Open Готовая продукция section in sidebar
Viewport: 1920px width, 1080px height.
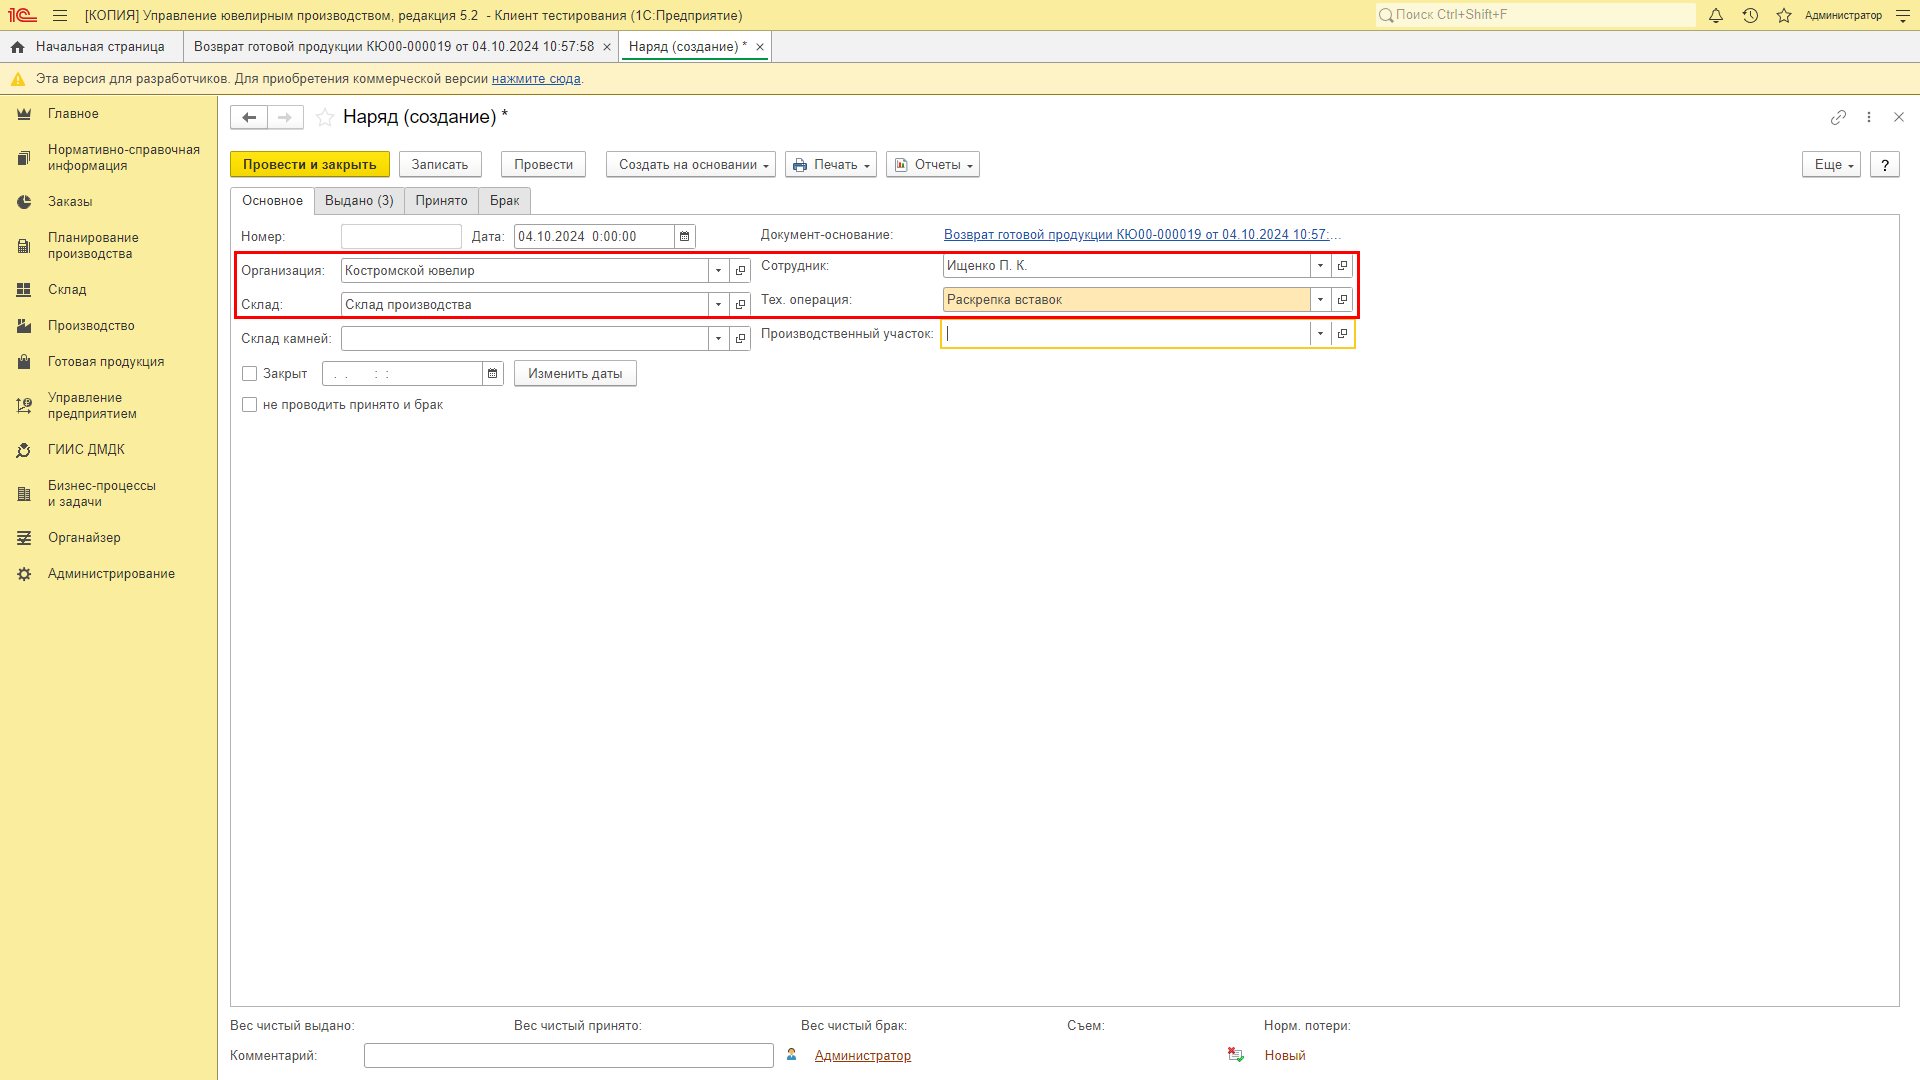pyautogui.click(x=108, y=362)
